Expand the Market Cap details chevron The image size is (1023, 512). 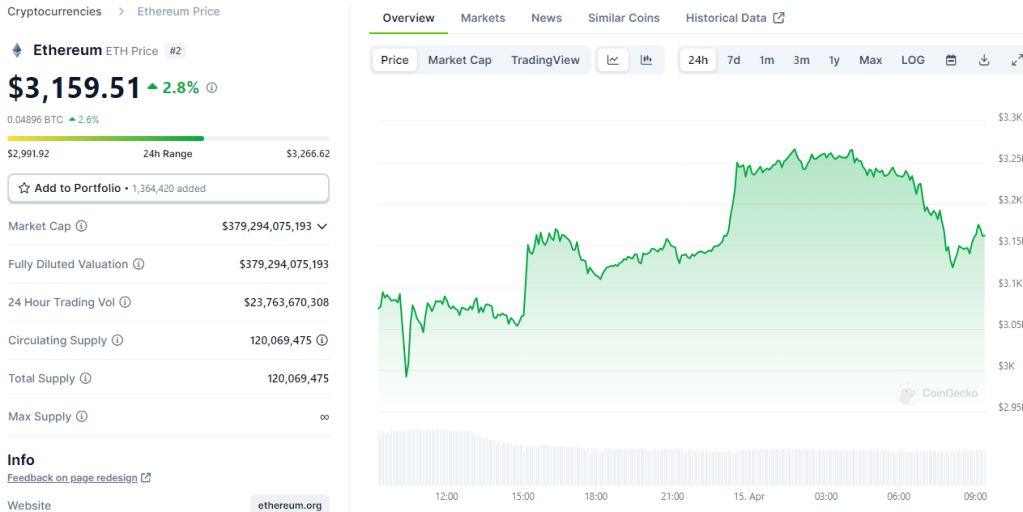coord(322,227)
